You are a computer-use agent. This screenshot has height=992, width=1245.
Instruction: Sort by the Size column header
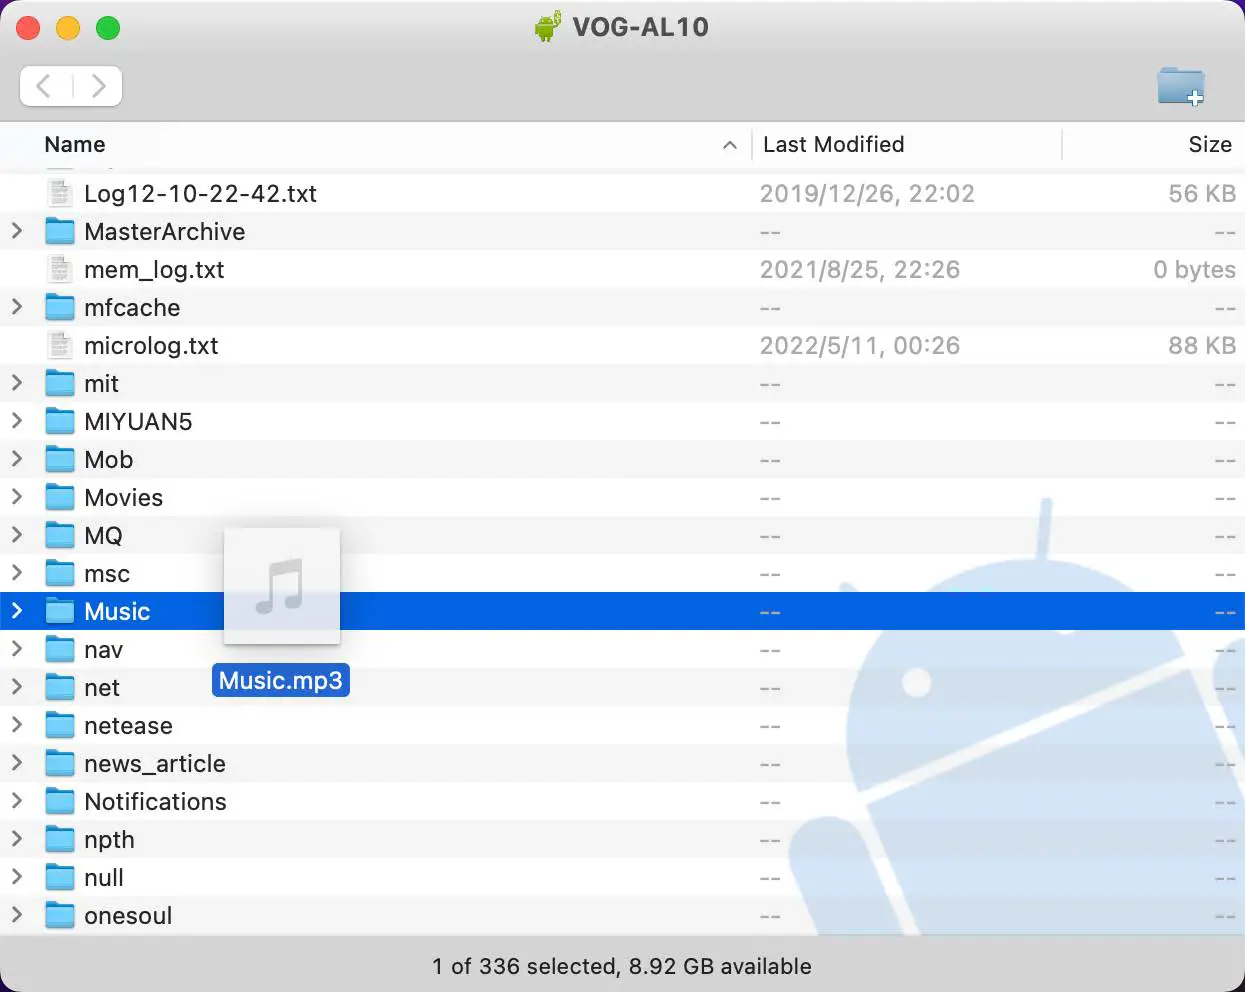(x=1210, y=144)
